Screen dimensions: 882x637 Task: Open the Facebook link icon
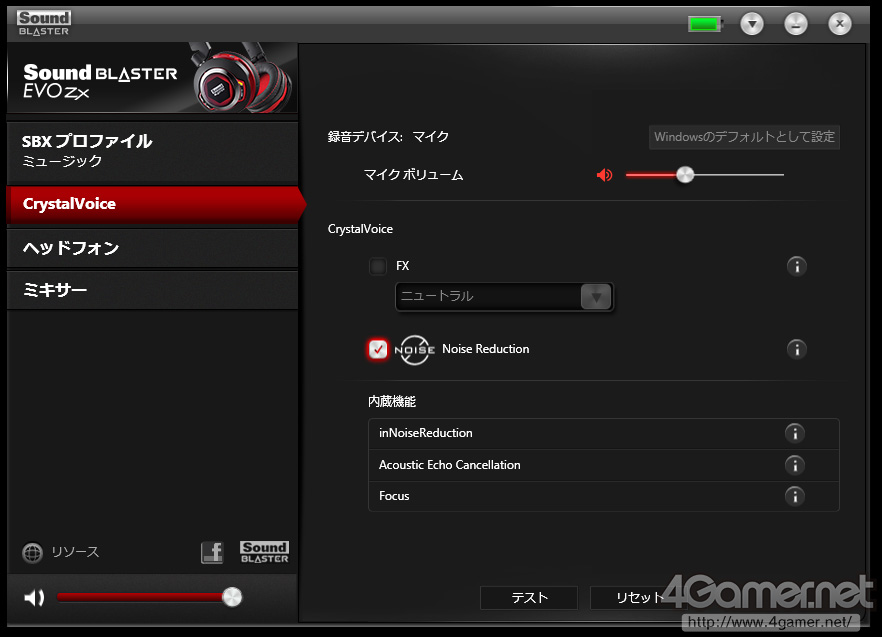212,553
